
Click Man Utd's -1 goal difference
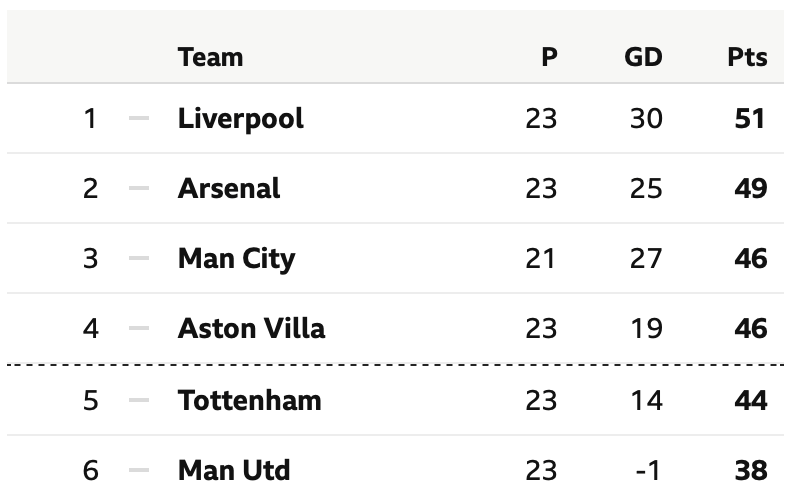click(x=648, y=471)
